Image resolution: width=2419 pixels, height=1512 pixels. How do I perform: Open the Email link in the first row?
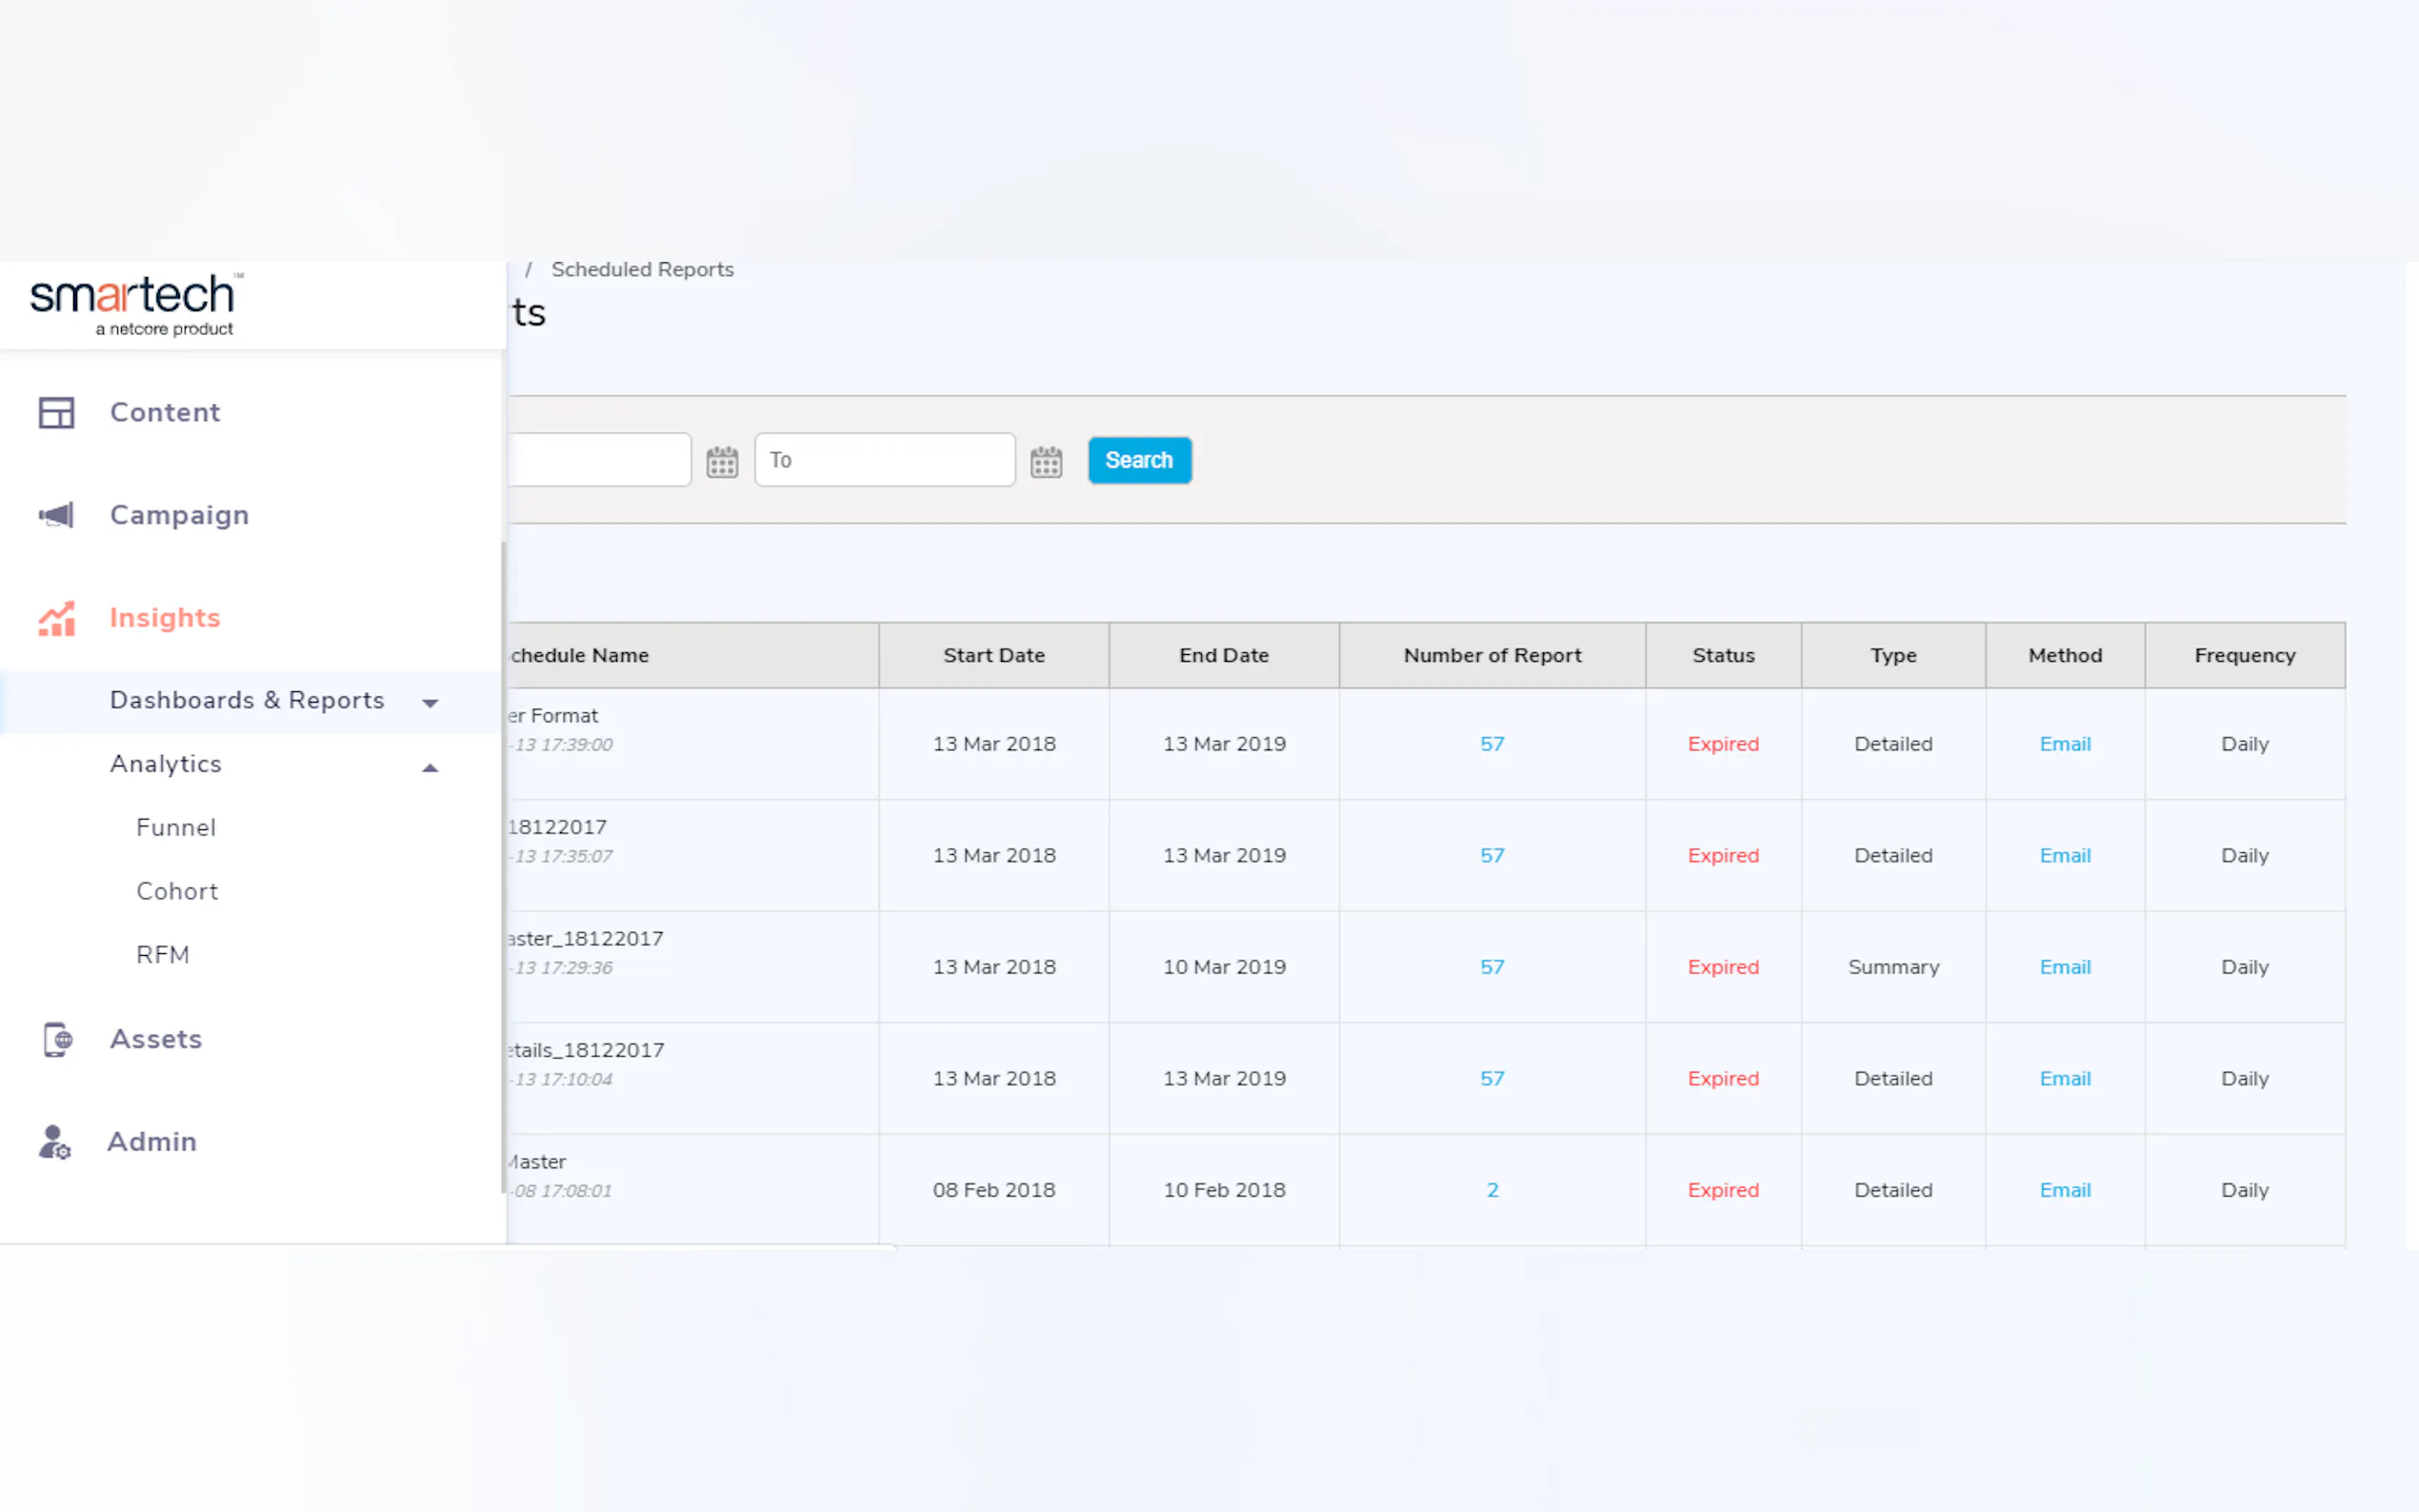click(x=2064, y=744)
